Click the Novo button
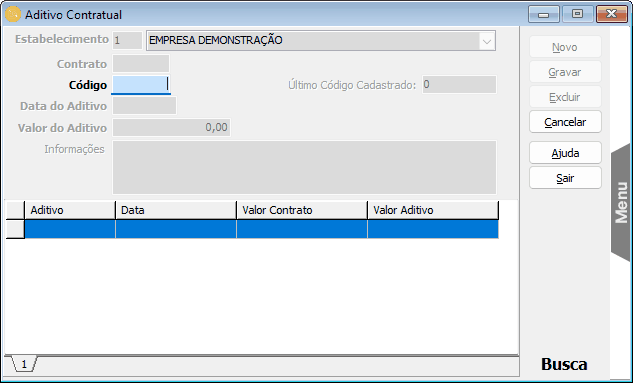This screenshot has width=633, height=383. tap(565, 47)
